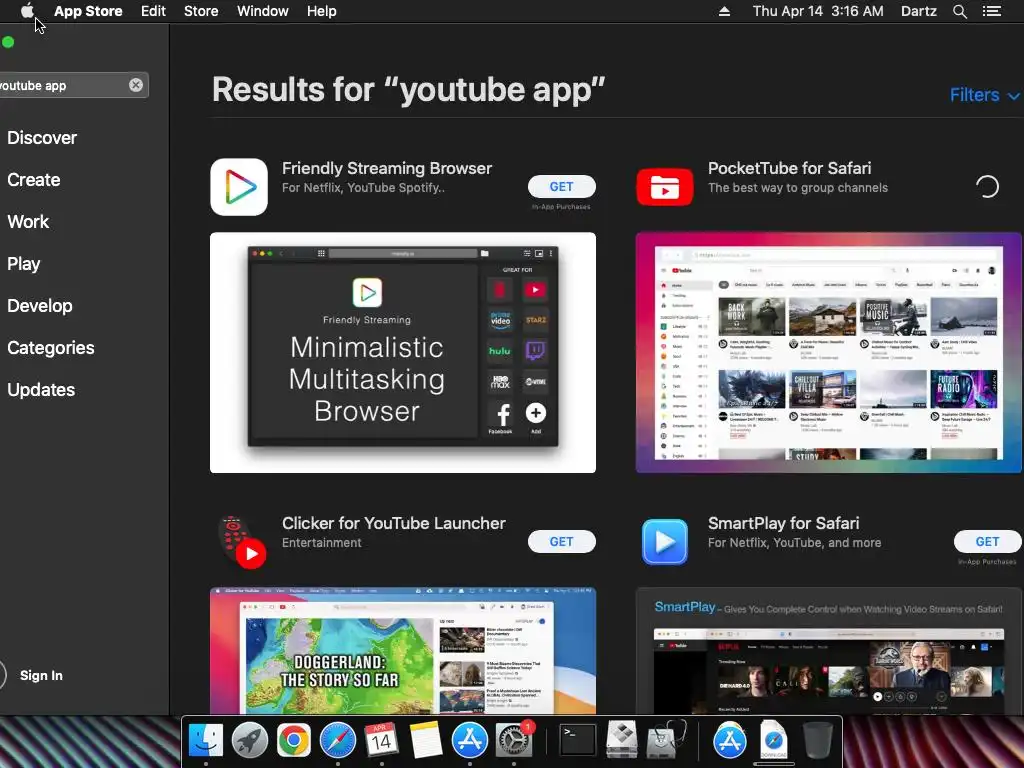This screenshot has width=1024, height=768.
Task: Go to the Discover section
Action: tap(42, 138)
